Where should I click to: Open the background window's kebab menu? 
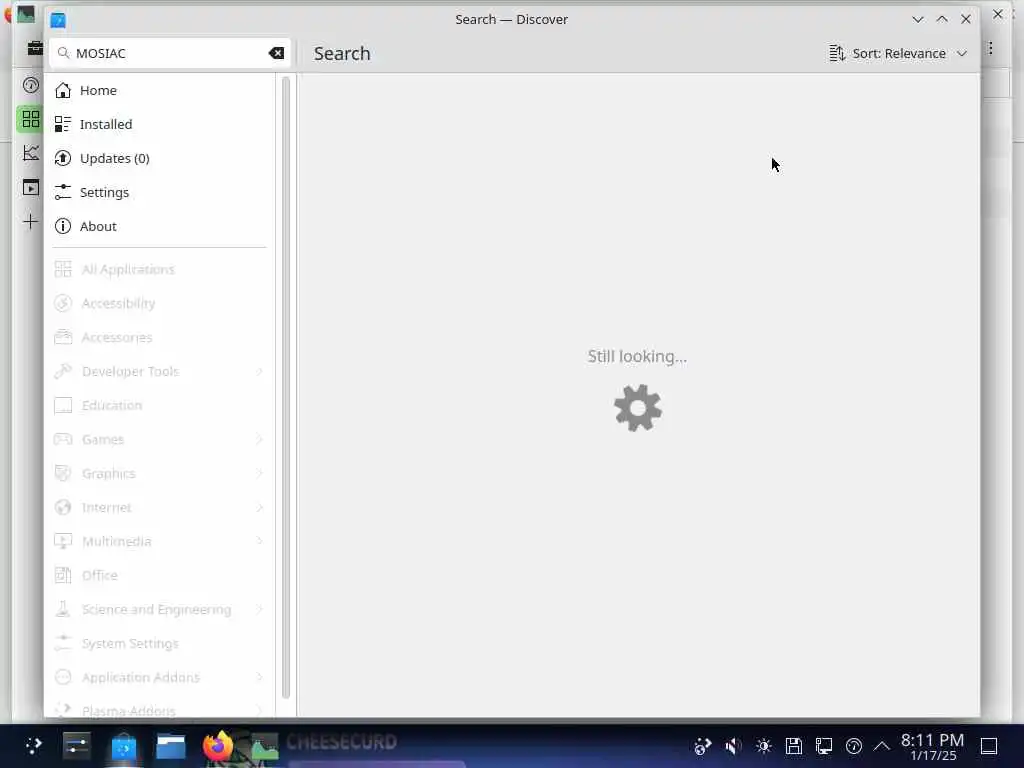point(991,48)
